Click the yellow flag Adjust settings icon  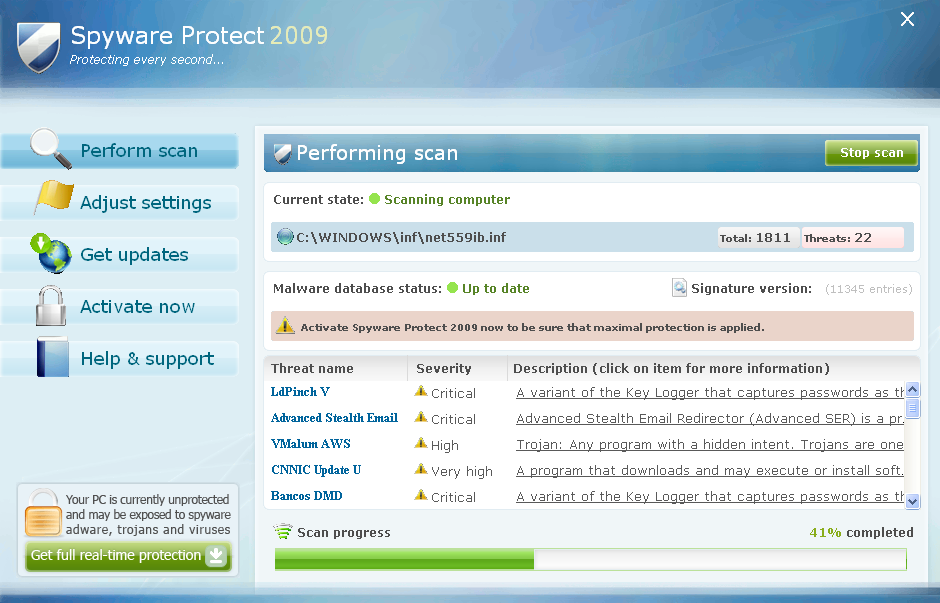pyautogui.click(x=53, y=197)
